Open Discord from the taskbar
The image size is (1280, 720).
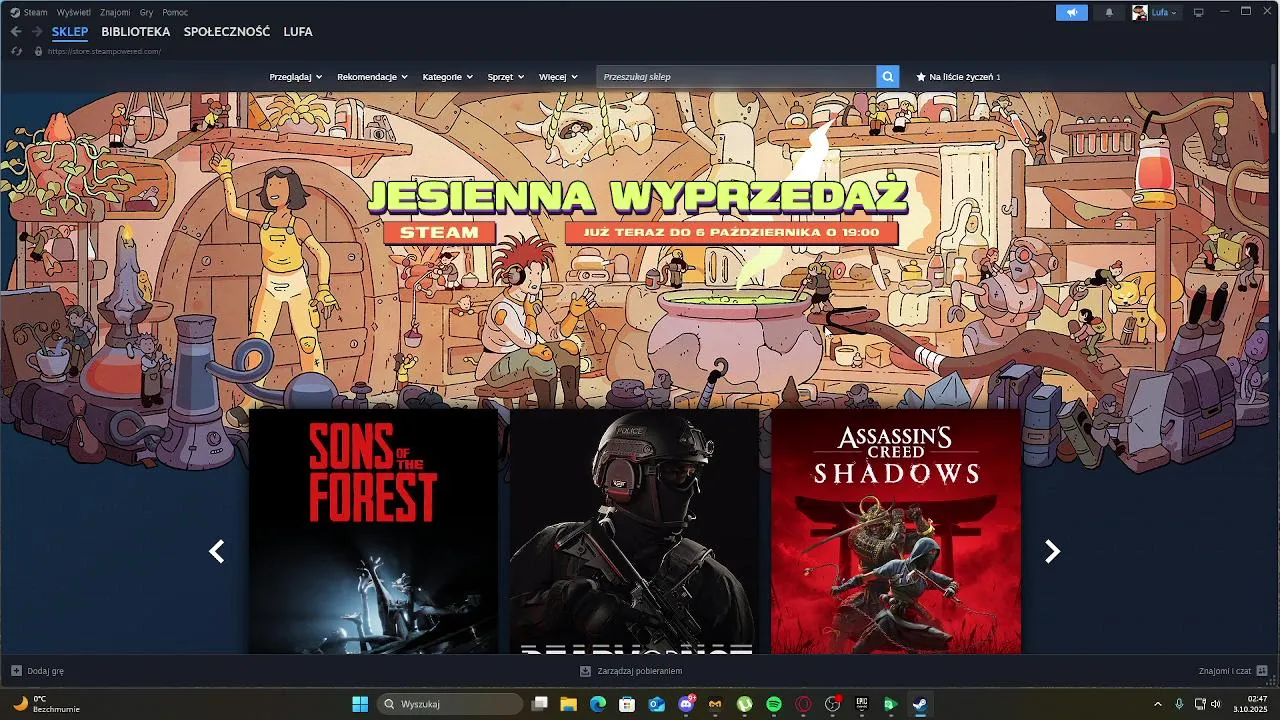pos(686,704)
